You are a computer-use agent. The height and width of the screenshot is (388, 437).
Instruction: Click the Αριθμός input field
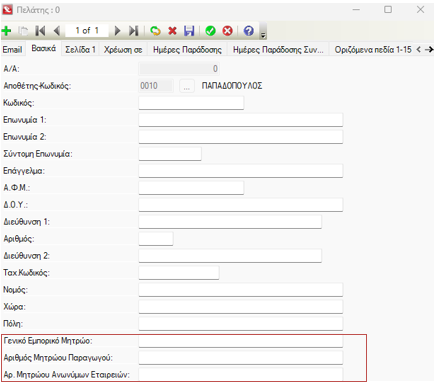[156, 239]
